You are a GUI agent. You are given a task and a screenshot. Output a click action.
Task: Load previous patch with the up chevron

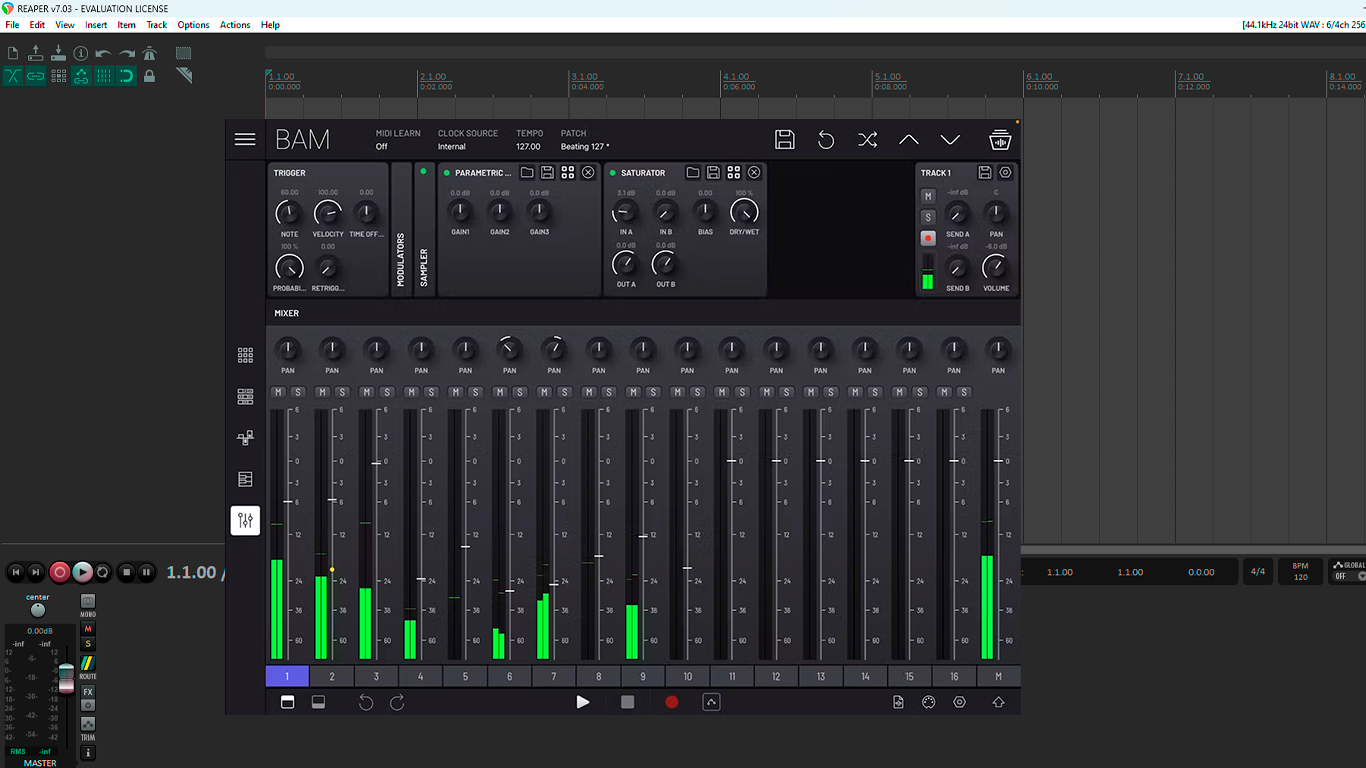pyautogui.click(x=908, y=140)
